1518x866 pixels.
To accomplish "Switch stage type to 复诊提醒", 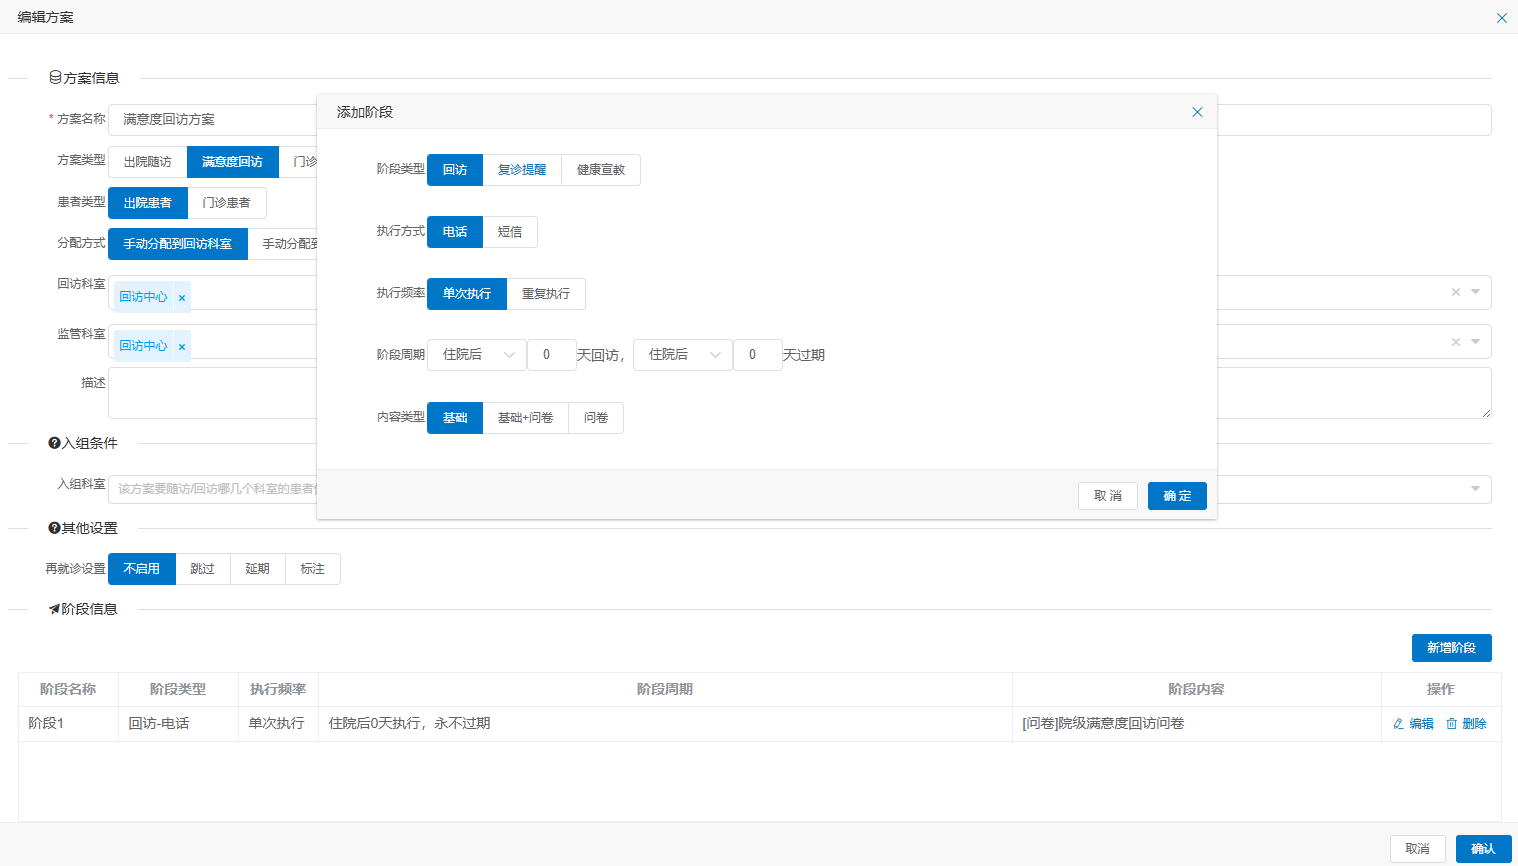I will pyautogui.click(x=522, y=170).
